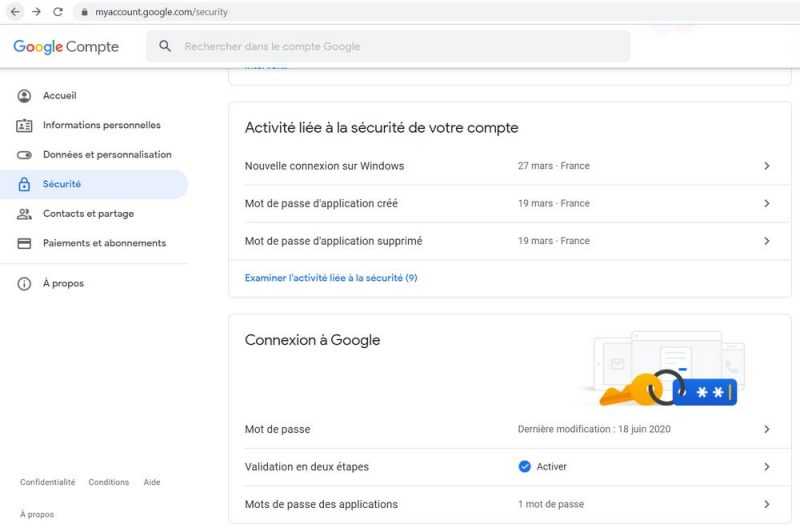The image size is (800, 528).
Task: Click the Données et personnalisation toggle icon
Action: point(24,155)
